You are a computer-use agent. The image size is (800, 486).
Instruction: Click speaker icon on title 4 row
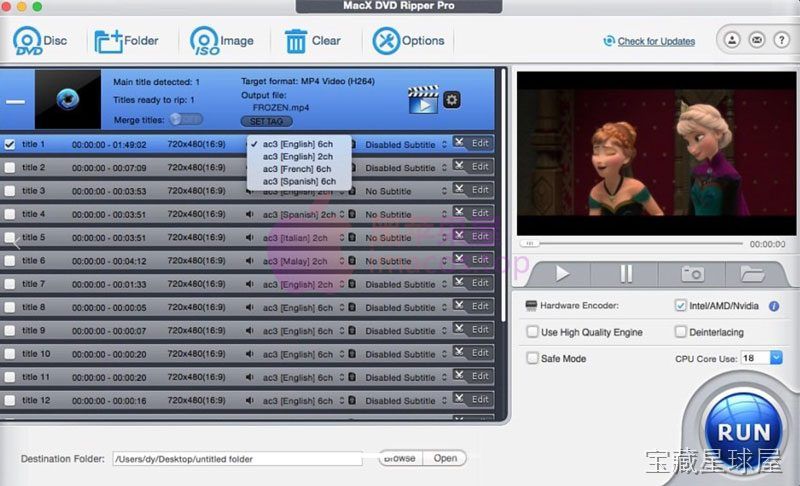[249, 214]
